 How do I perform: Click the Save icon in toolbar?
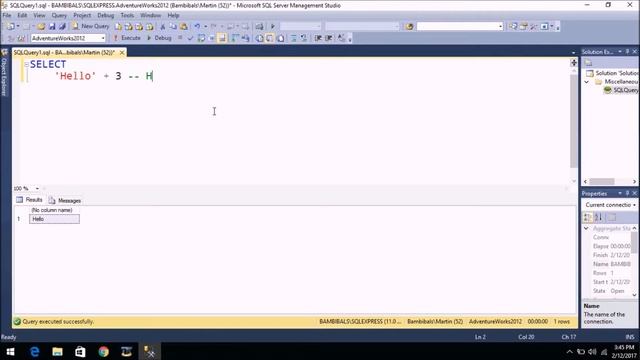point(52,26)
